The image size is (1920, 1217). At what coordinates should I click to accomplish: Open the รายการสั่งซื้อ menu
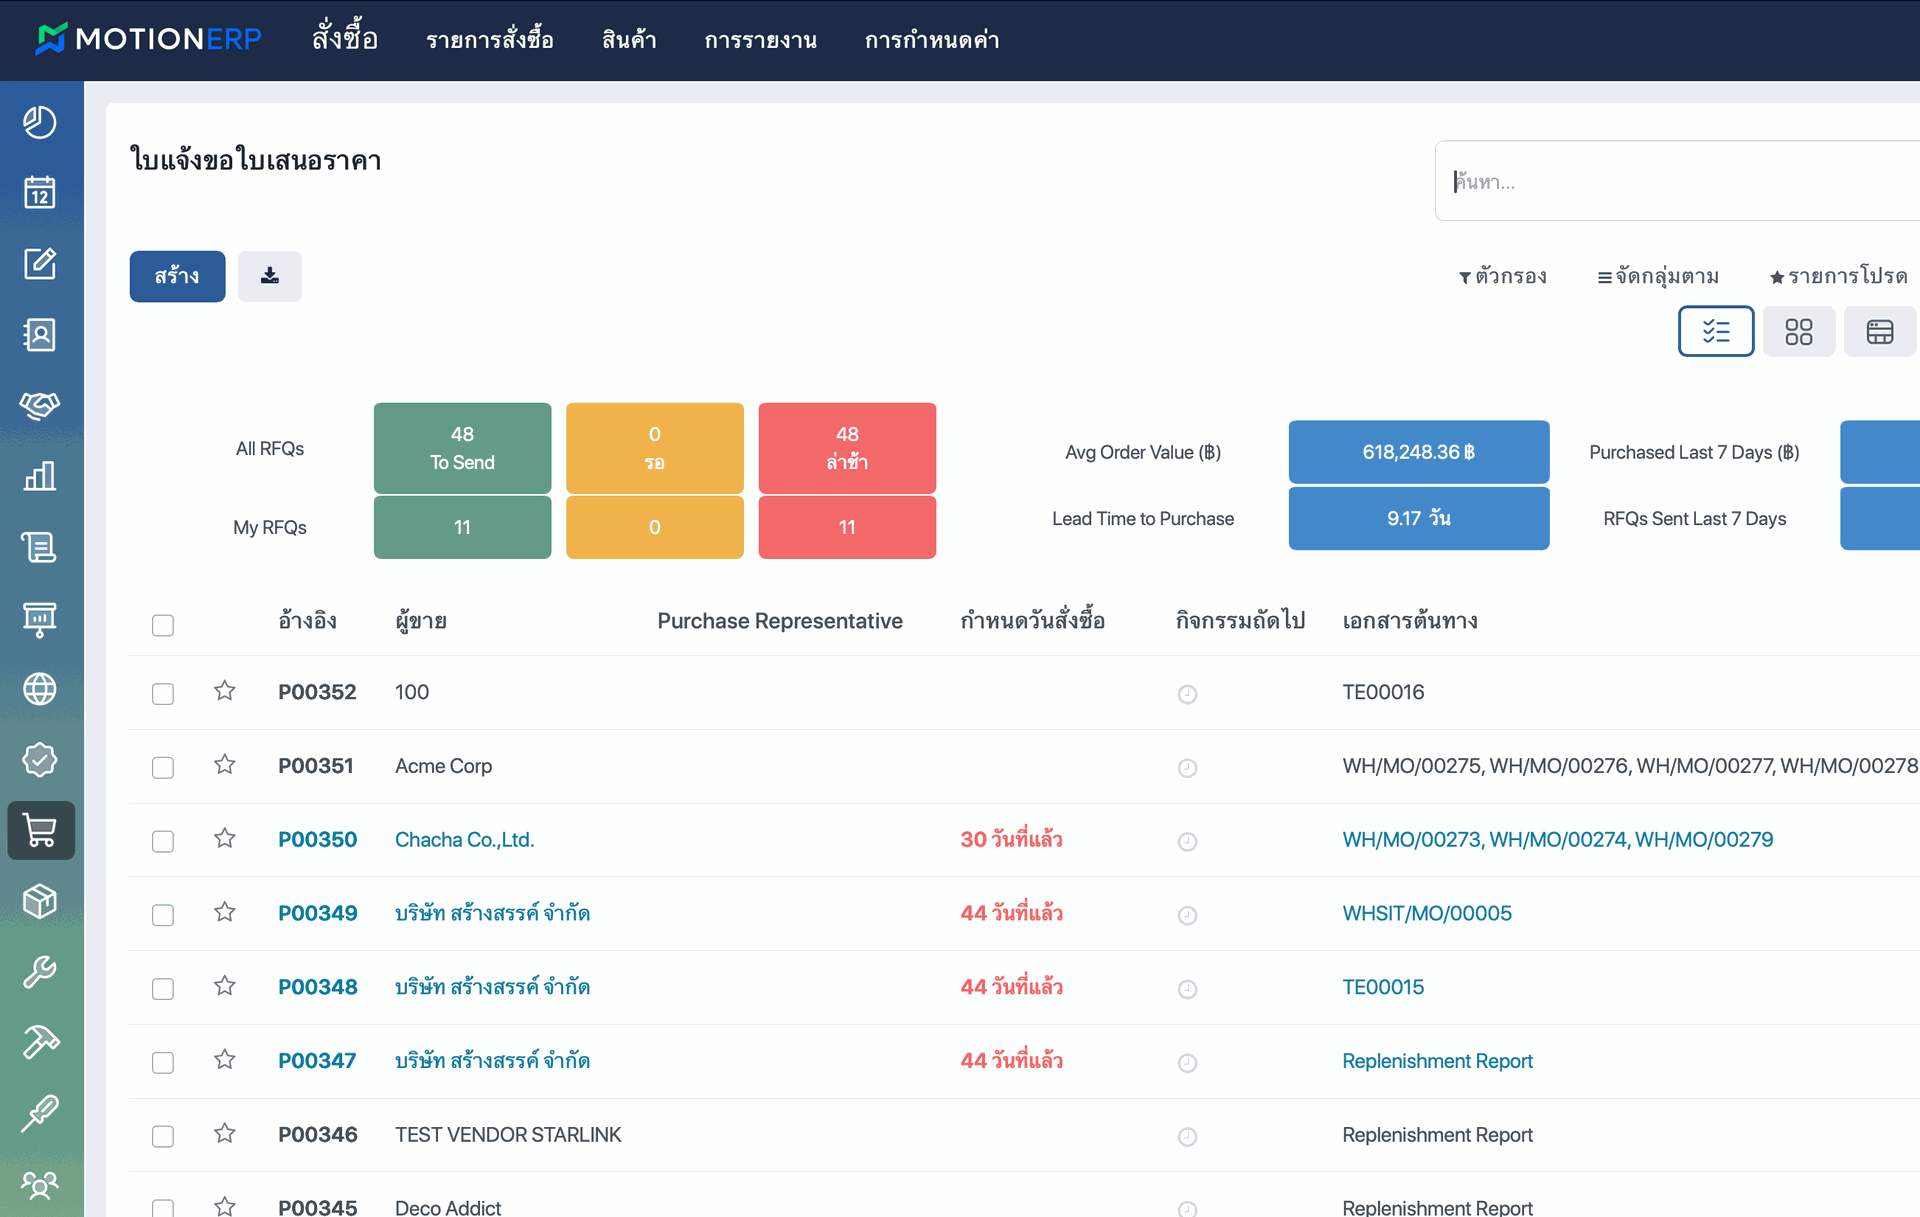490,40
